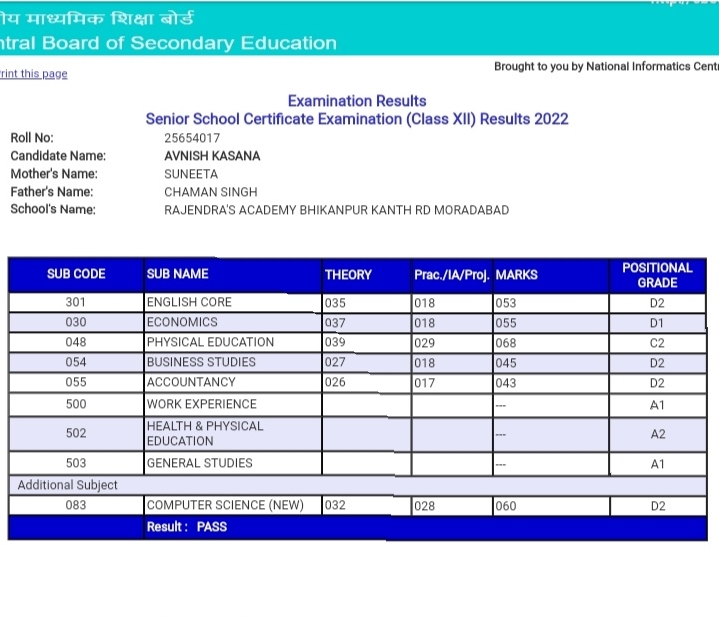Click sub code 055 cell
719x618 pixels.
click(76, 382)
